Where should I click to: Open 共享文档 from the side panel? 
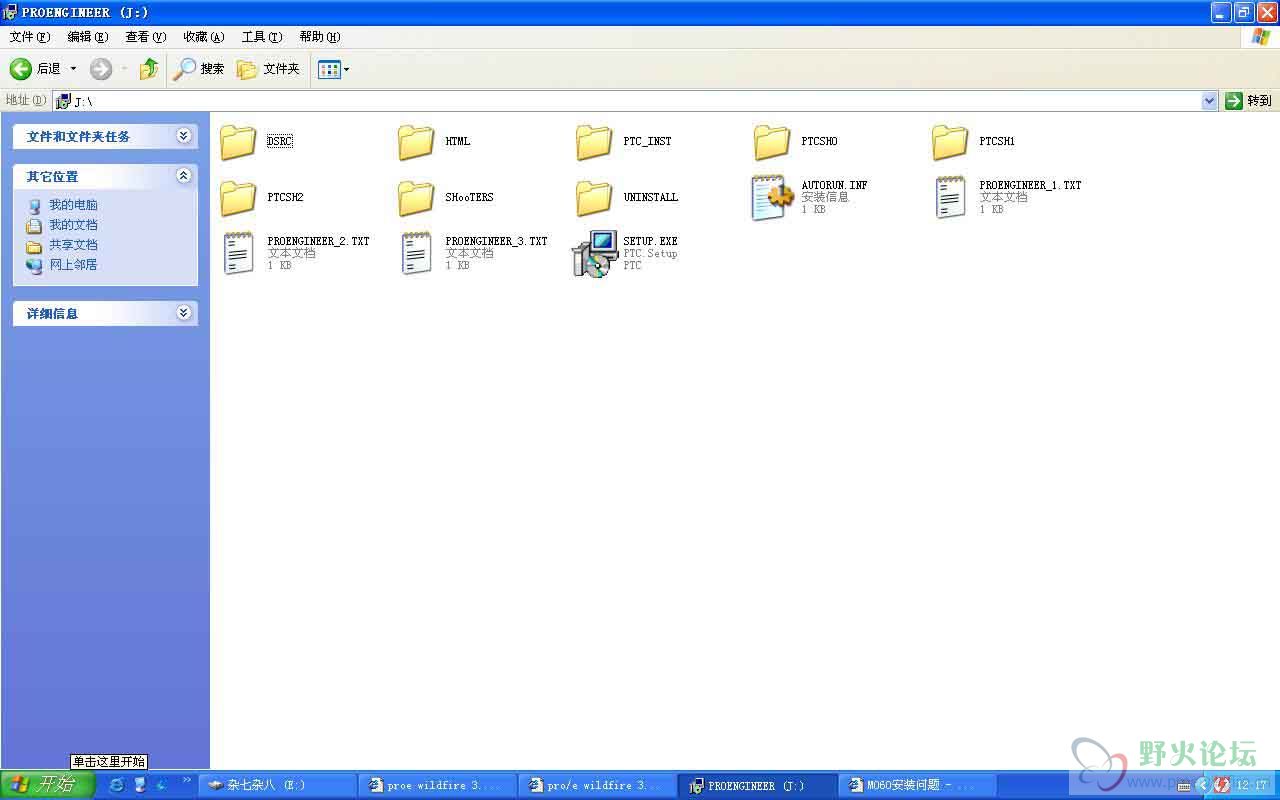click(x=62, y=245)
